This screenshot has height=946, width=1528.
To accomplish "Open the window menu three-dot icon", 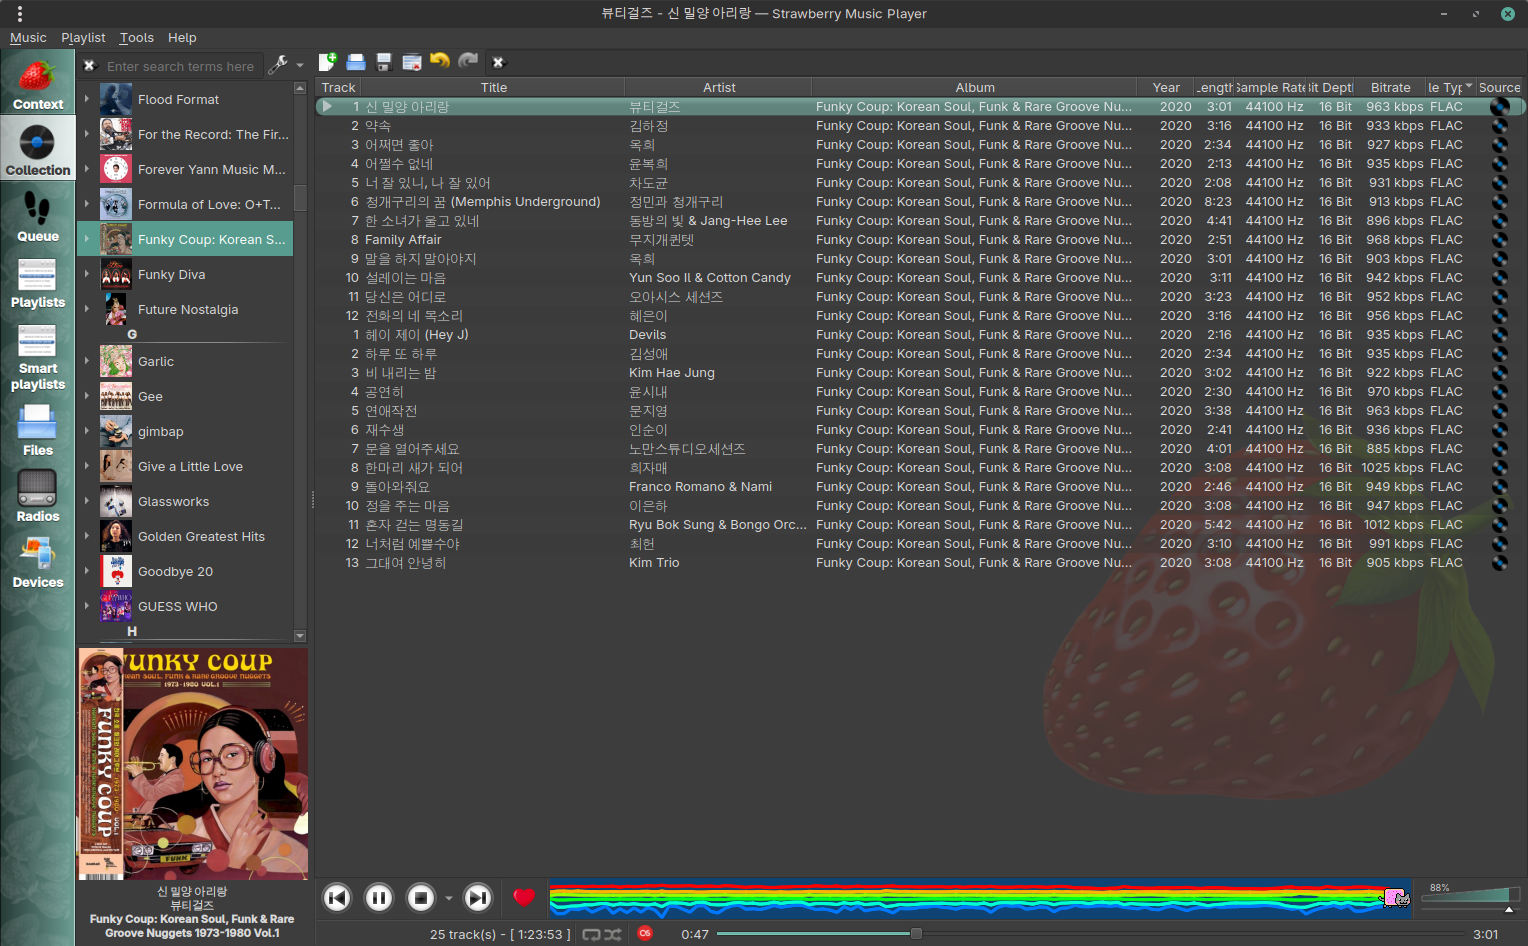I will pyautogui.click(x=19, y=14).
